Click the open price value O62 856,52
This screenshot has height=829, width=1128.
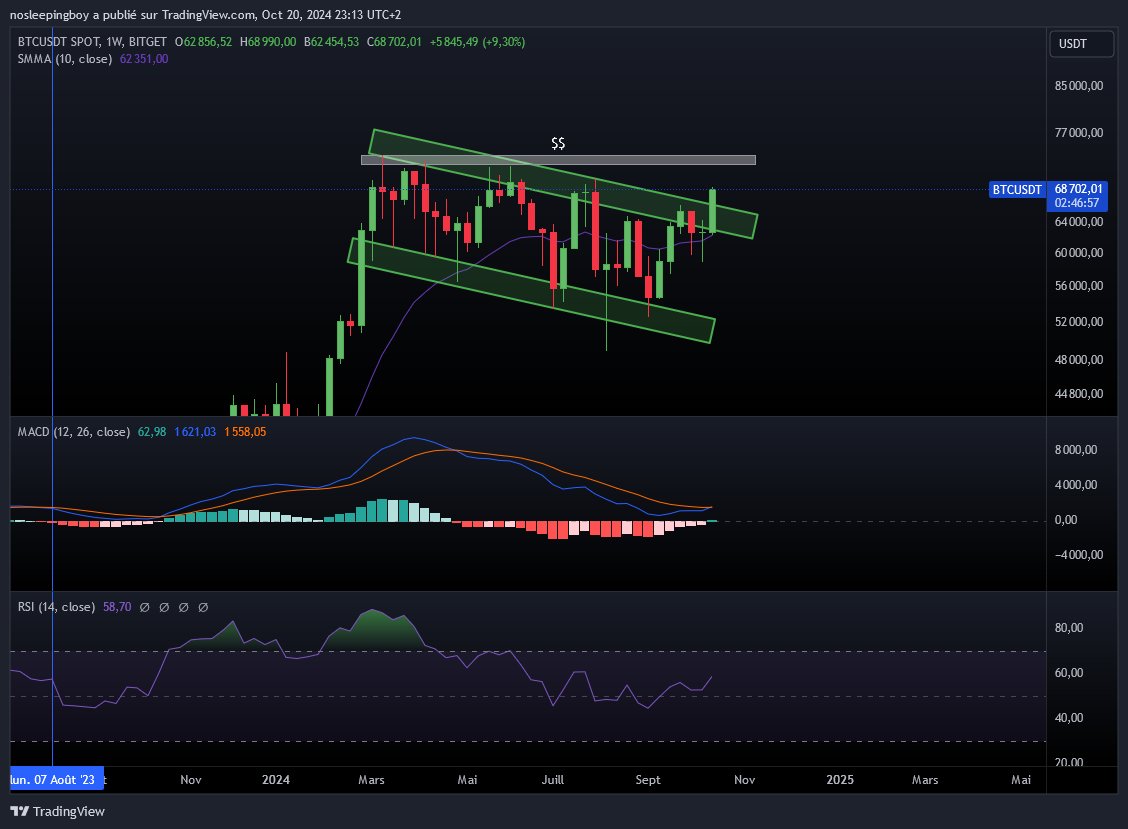pos(204,42)
